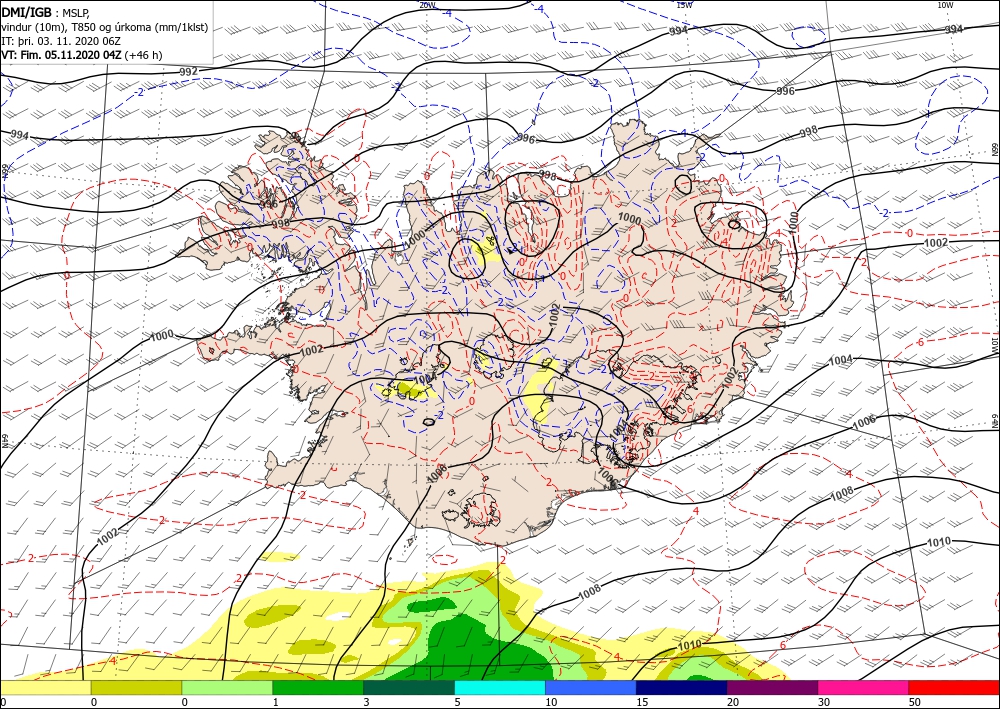Click the royal blue legend swatch
Image resolution: width=1000 pixels, height=709 pixels.
(x=591, y=687)
